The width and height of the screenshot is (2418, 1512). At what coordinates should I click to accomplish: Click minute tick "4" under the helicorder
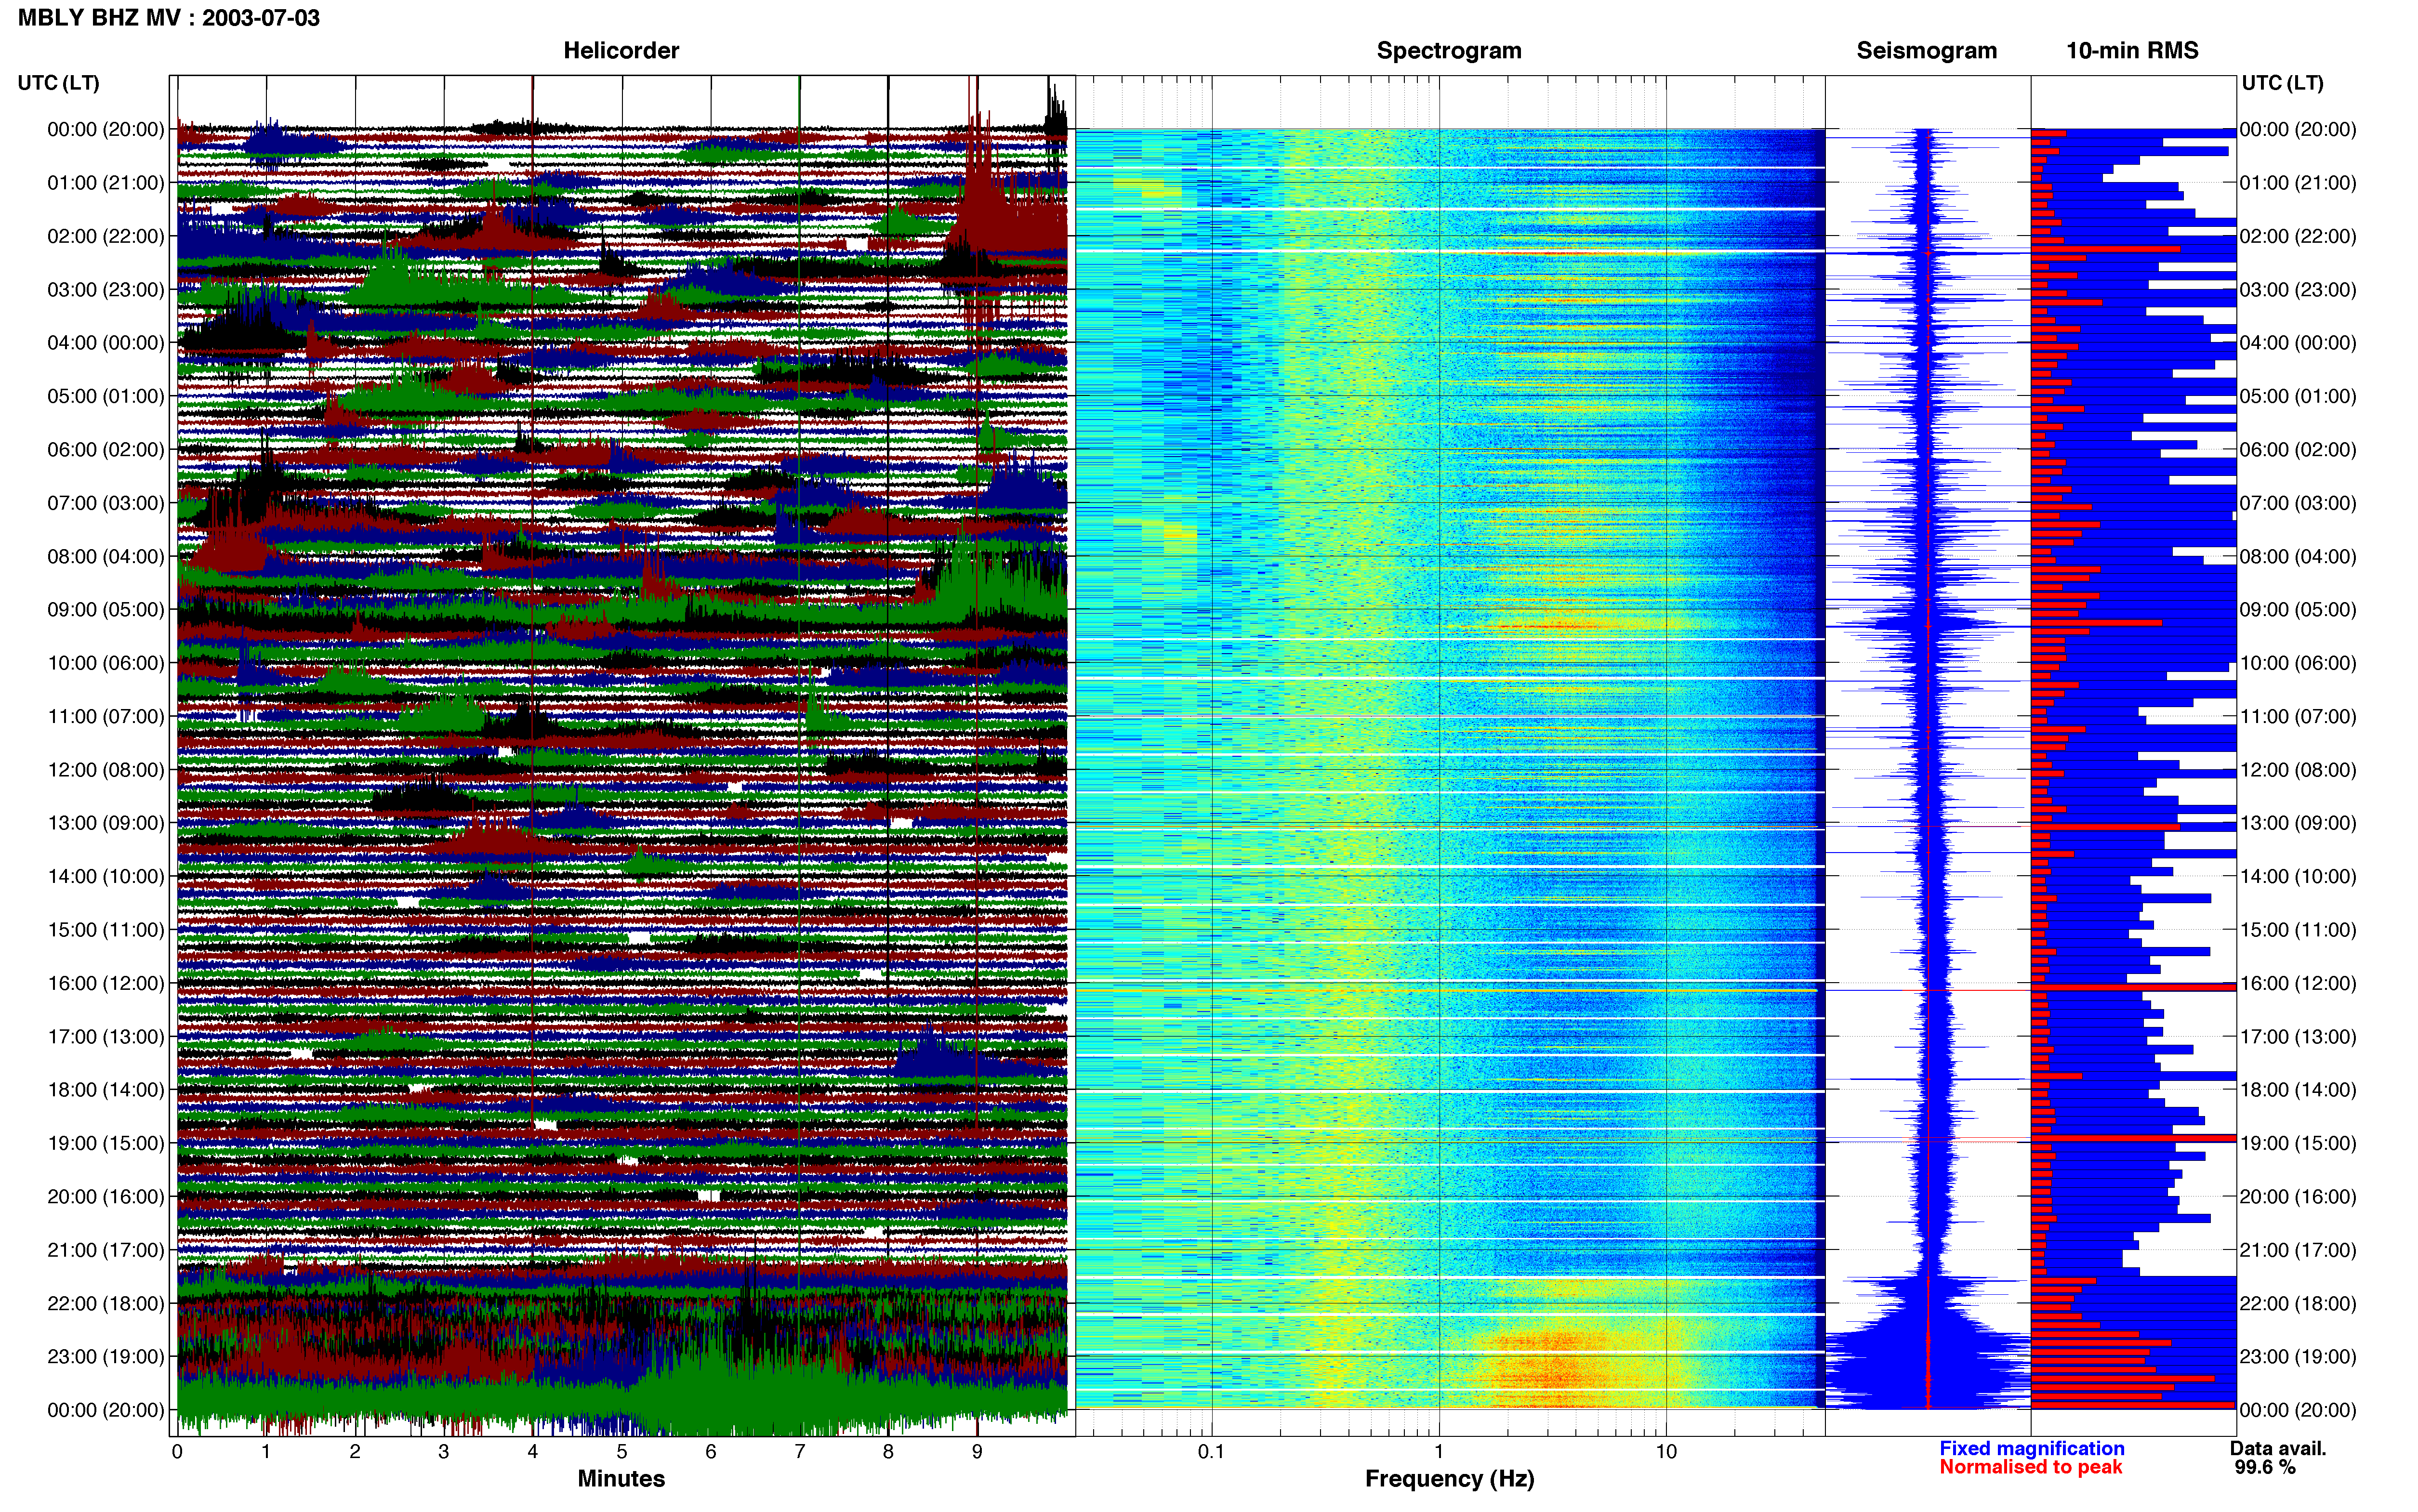tap(533, 1451)
